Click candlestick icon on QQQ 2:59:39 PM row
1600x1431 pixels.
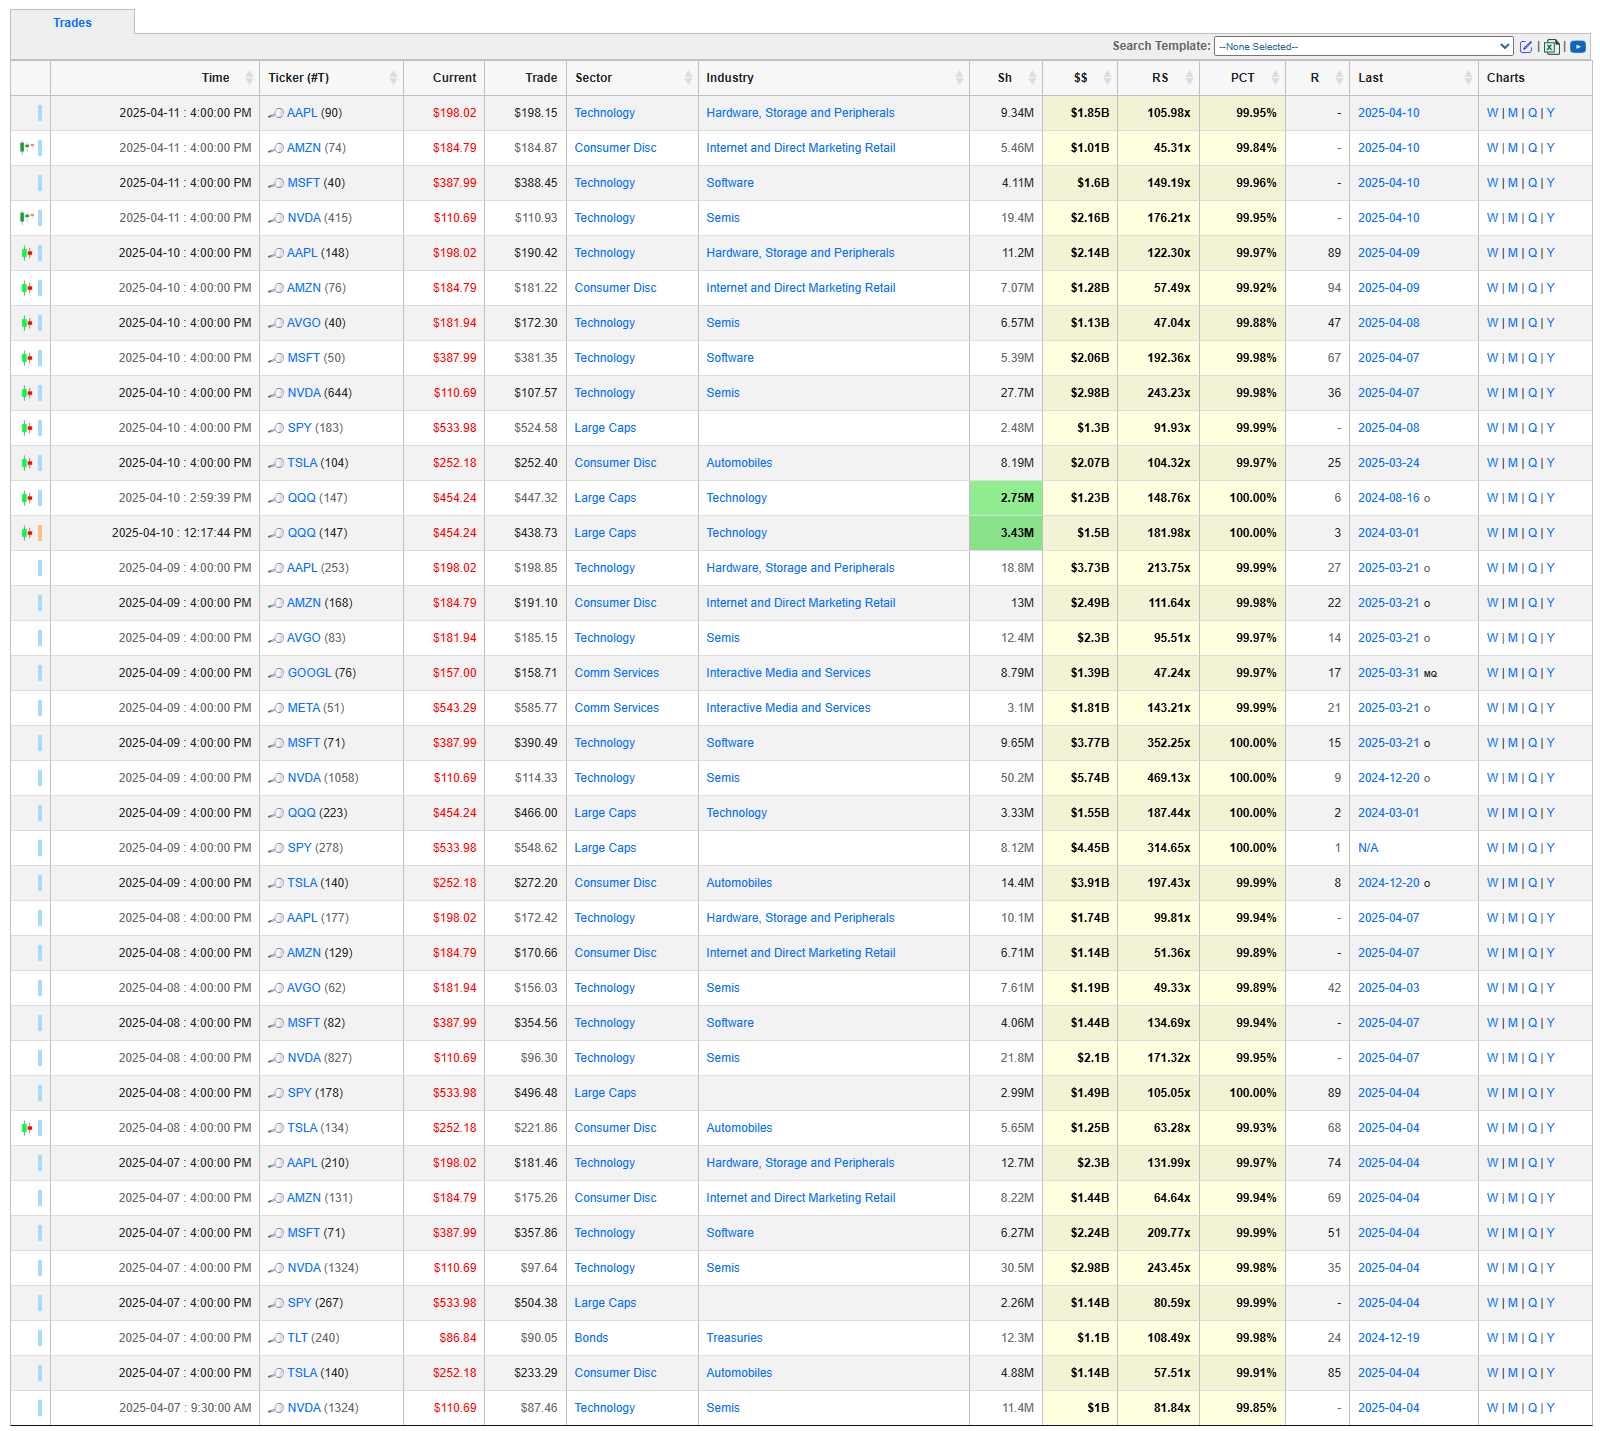(27, 498)
